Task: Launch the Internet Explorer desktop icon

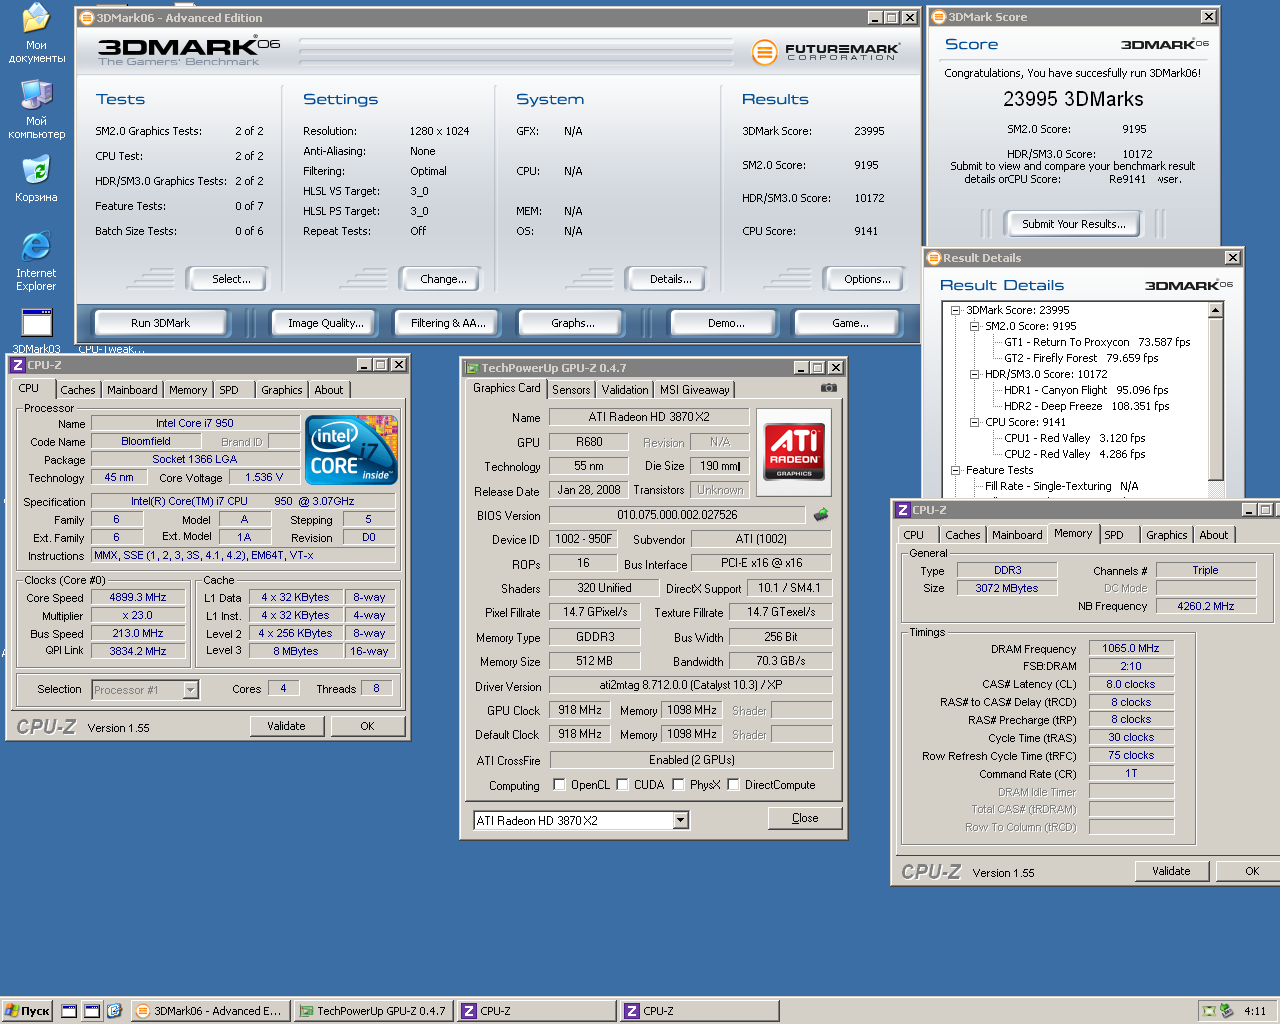Action: point(36,260)
